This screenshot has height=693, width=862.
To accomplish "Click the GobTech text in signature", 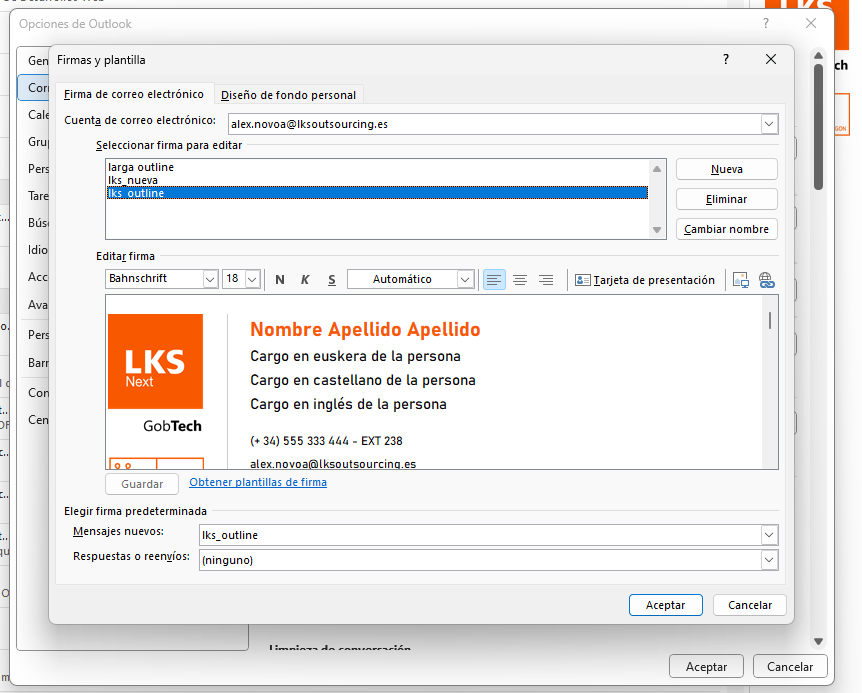I will coord(172,426).
